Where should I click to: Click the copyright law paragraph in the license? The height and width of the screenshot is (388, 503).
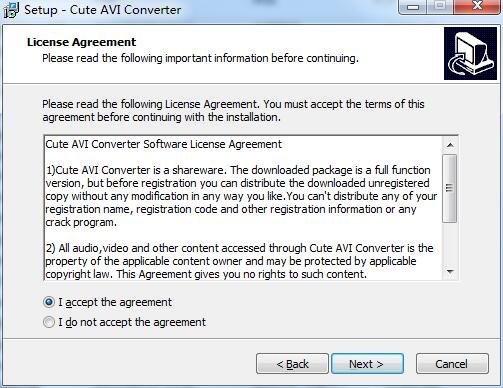(239, 261)
